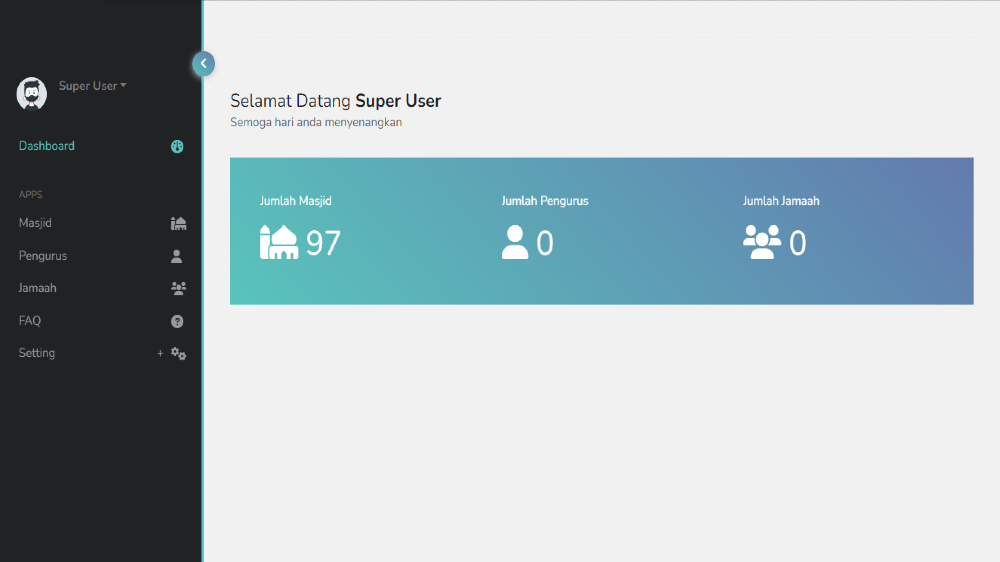This screenshot has height=562, width=1000.
Task: Click the Setting menu label
Action: pos(37,353)
